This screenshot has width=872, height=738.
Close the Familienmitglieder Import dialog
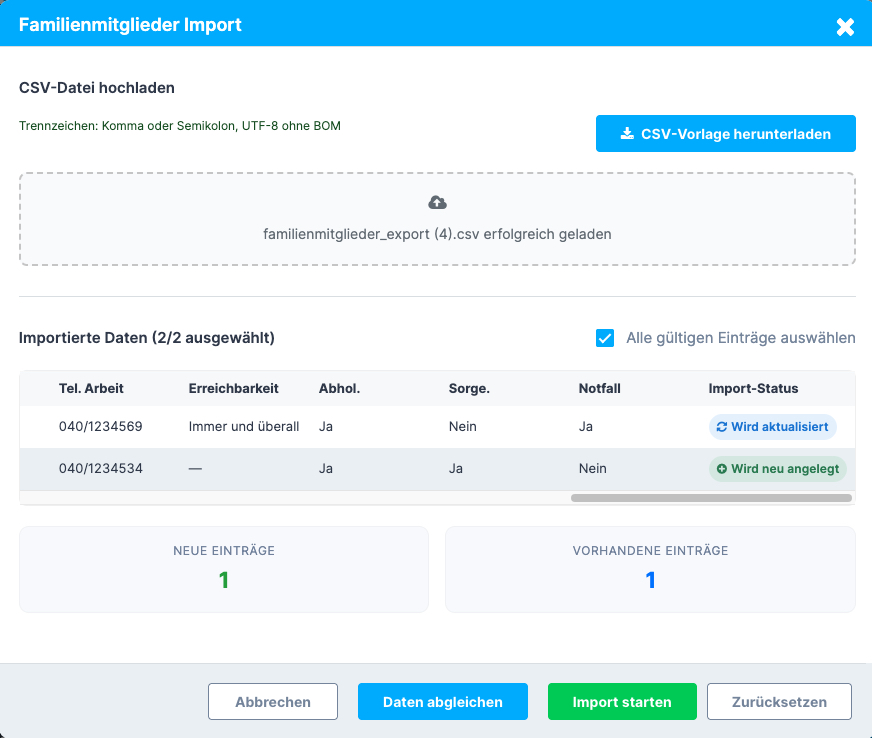coord(845,27)
